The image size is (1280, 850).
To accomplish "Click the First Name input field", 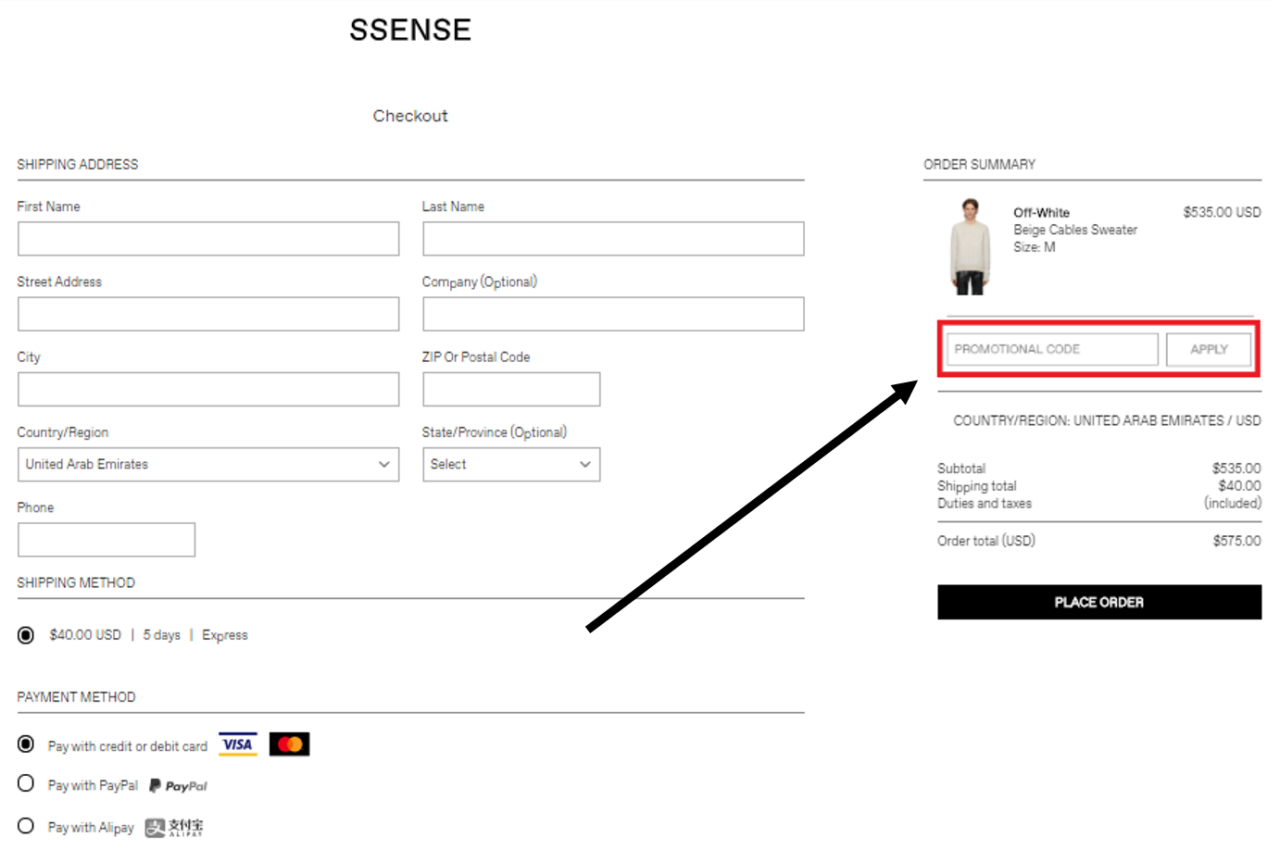I will click(x=208, y=238).
